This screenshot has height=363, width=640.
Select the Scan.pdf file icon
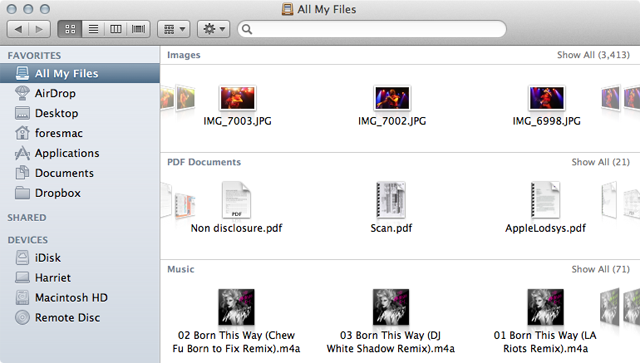[391, 200]
